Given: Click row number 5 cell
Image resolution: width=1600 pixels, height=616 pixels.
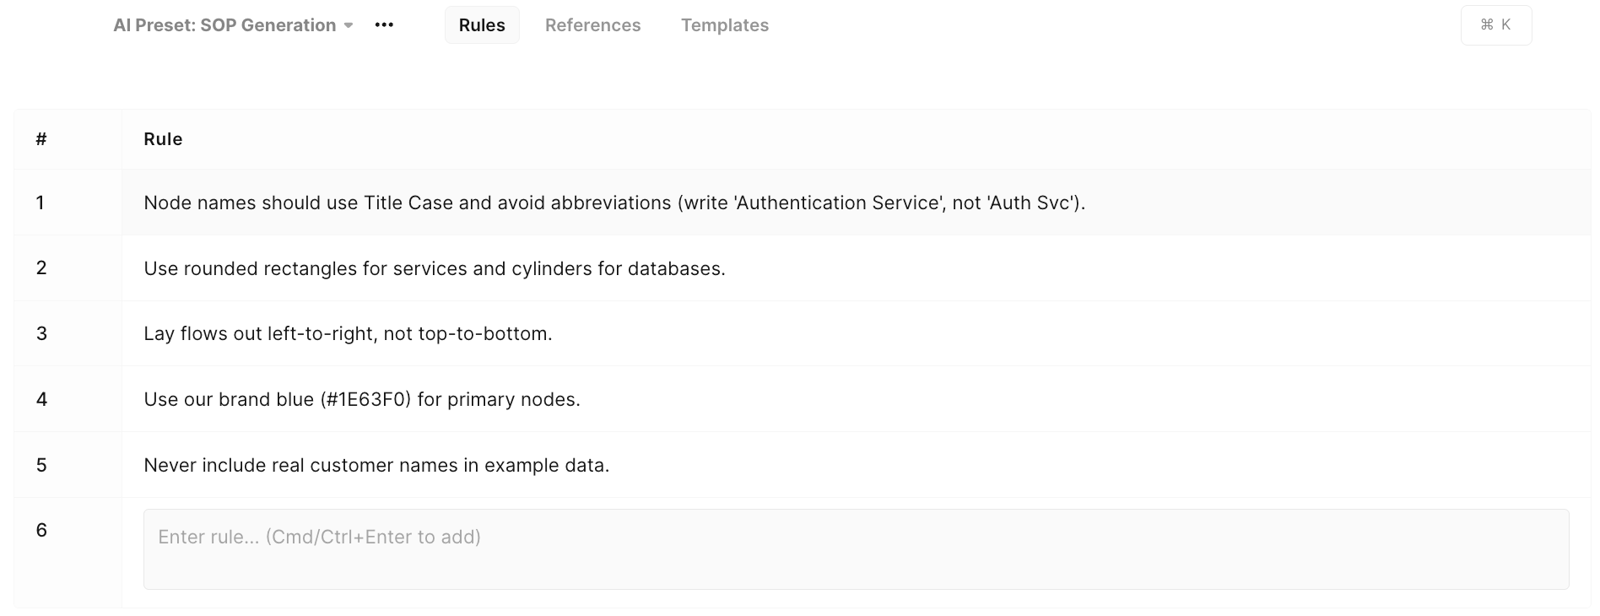Looking at the screenshot, I should (68, 465).
